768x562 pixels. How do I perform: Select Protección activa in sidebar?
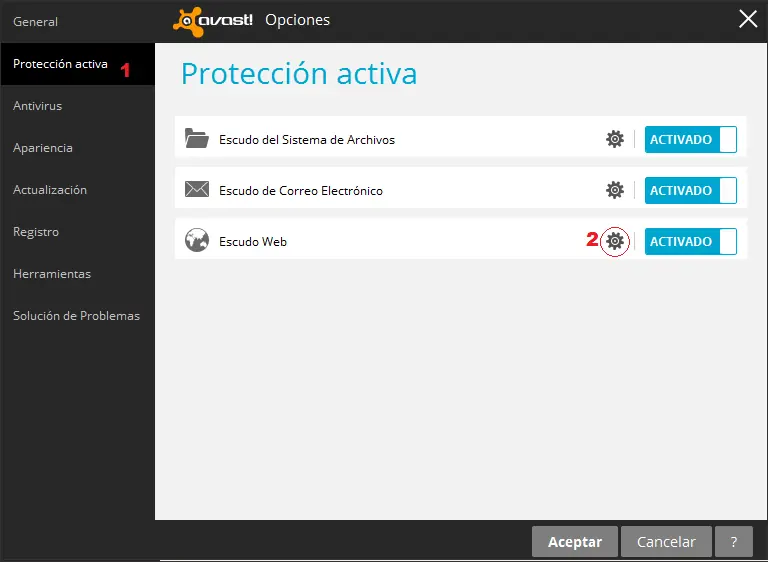(77, 64)
